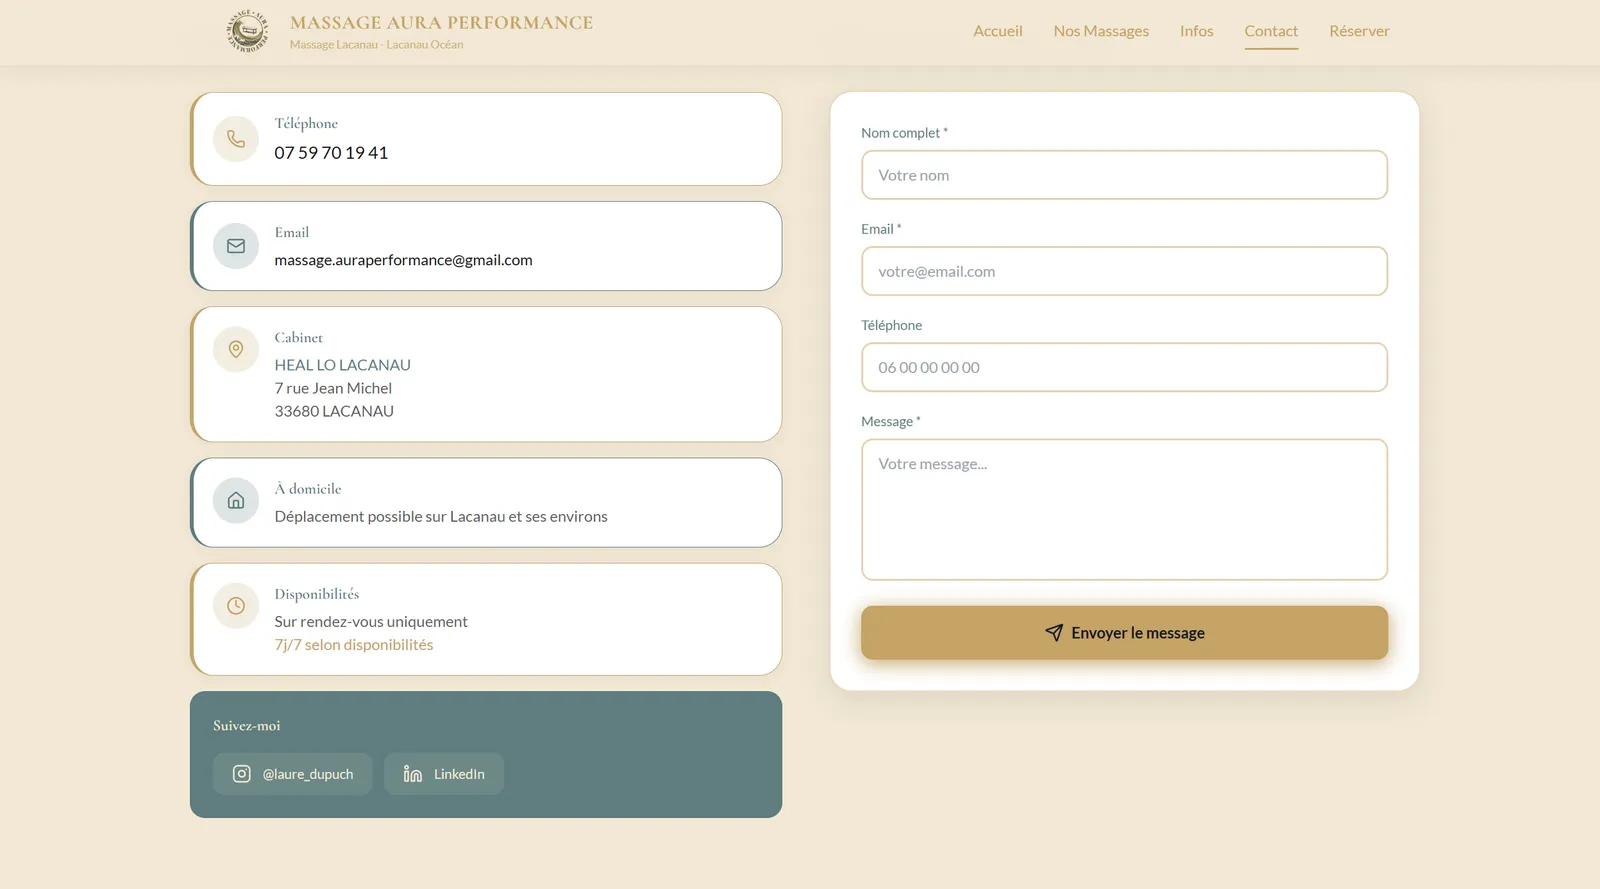Click the 7j/7 selon disponibilités text
The height and width of the screenshot is (889, 1600).
pyautogui.click(x=354, y=645)
